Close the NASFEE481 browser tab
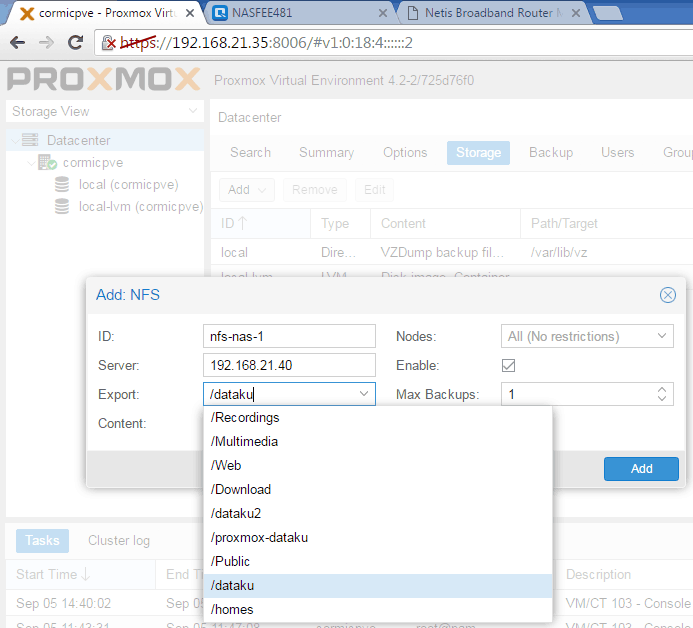The image size is (693, 628). [x=383, y=13]
